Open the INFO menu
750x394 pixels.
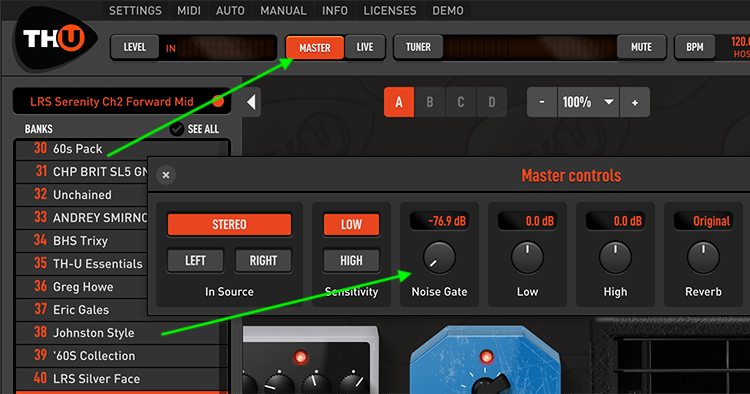tap(335, 11)
